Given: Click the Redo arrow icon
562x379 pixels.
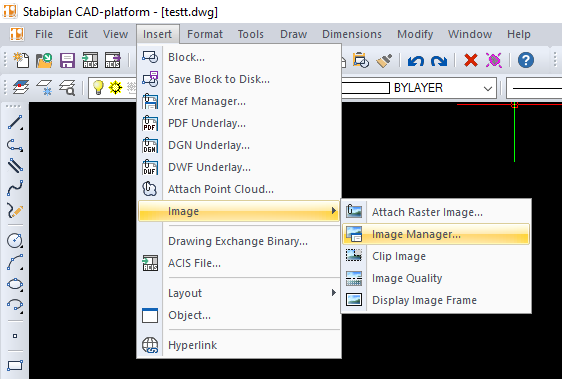Looking at the screenshot, I should click(x=439, y=61).
